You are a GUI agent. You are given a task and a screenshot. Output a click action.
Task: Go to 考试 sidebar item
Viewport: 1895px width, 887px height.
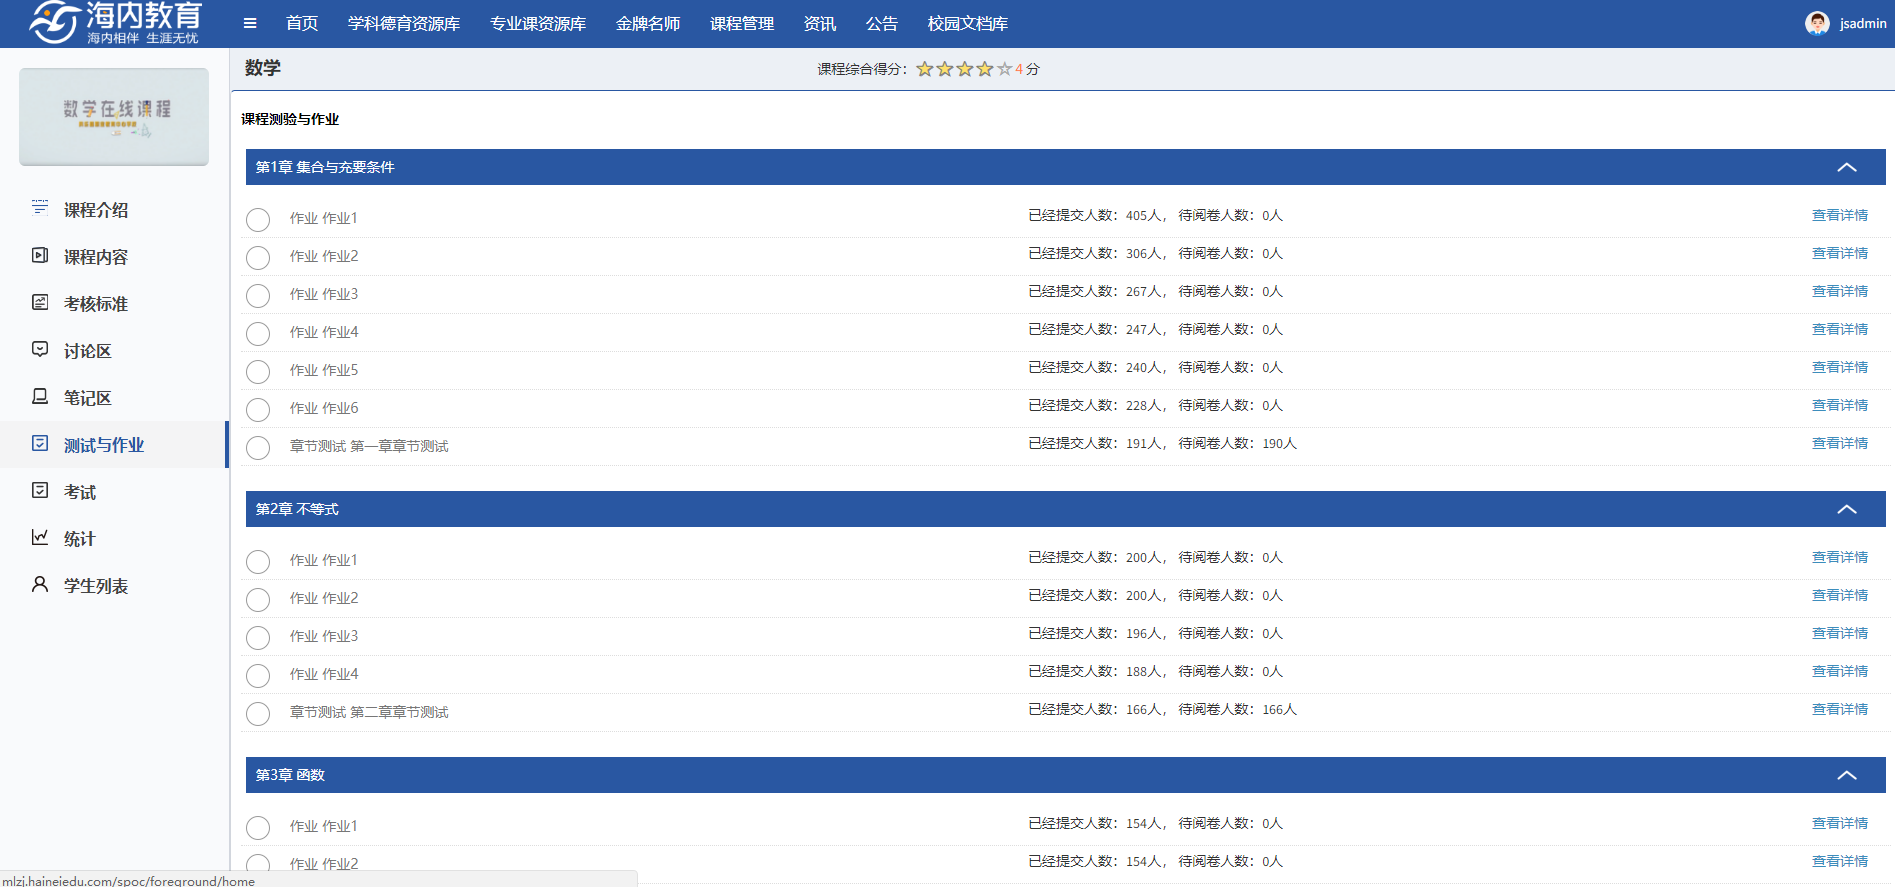[x=80, y=492]
